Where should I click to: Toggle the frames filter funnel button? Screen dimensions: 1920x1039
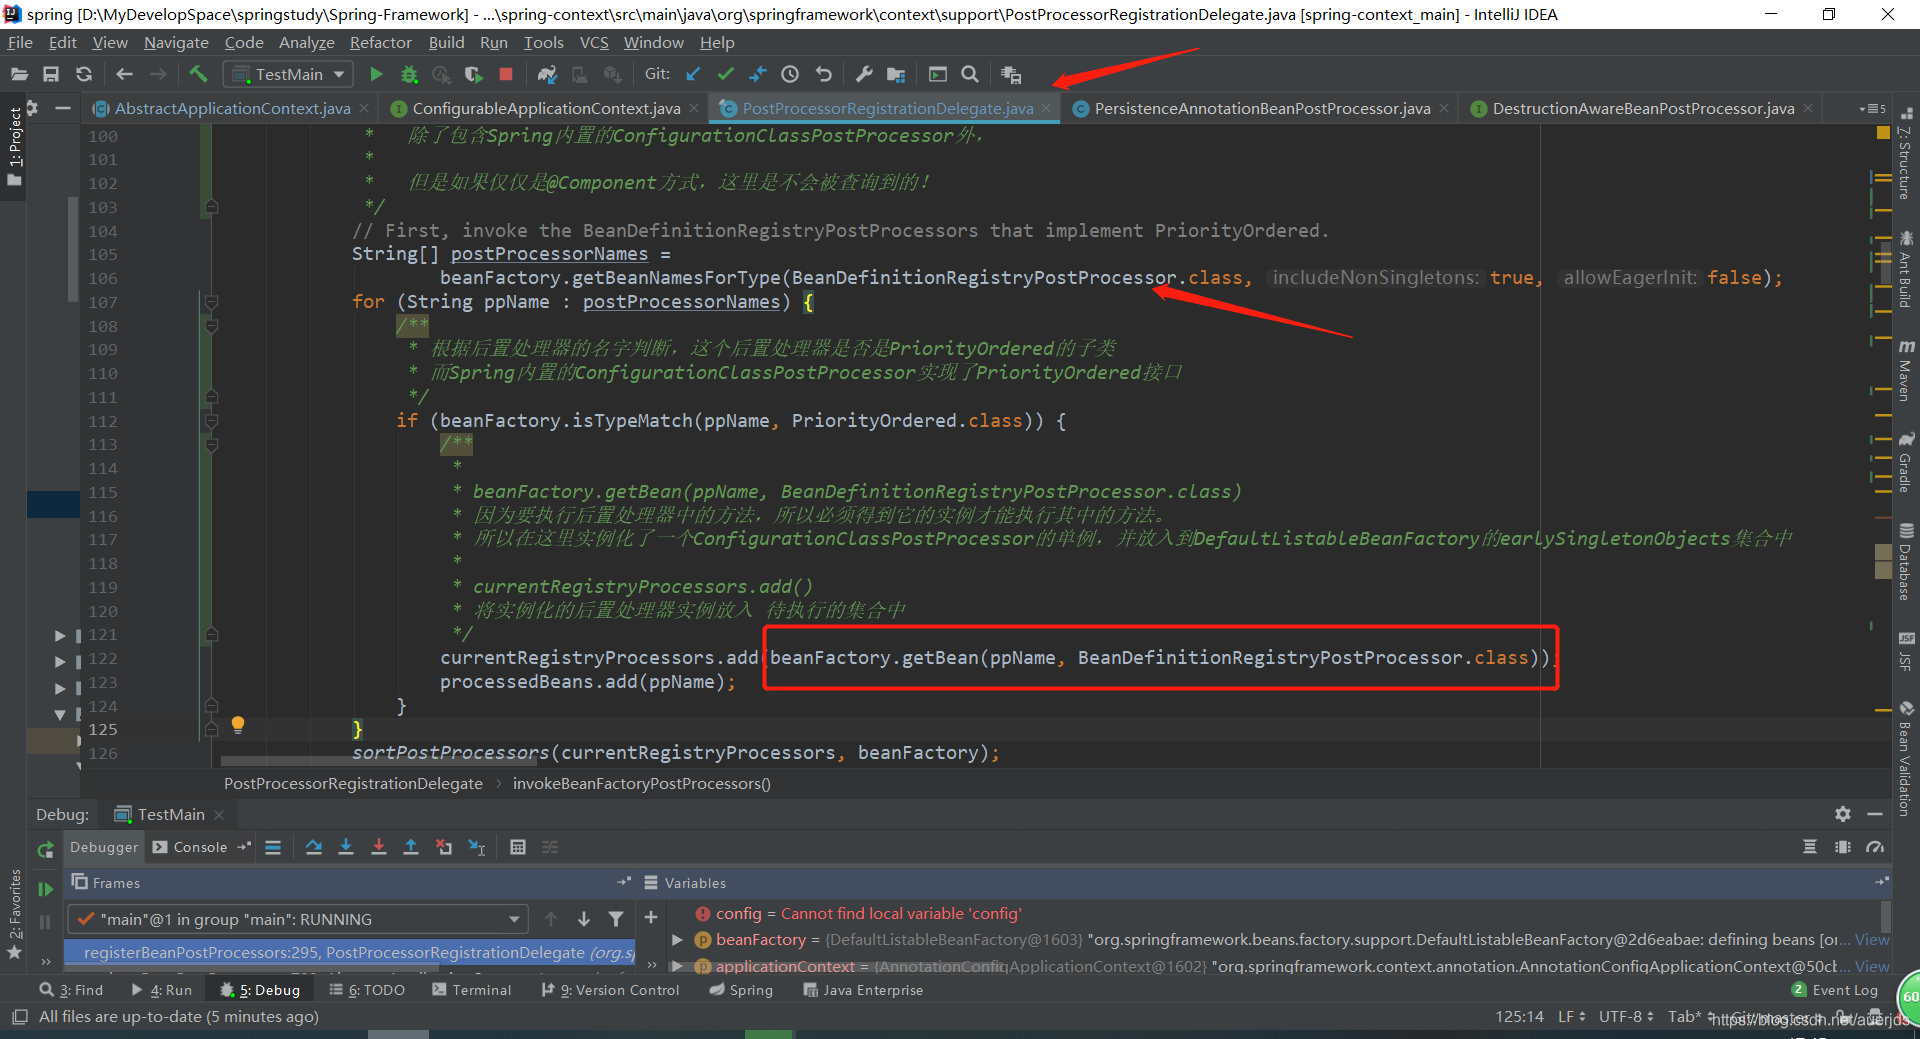click(616, 919)
